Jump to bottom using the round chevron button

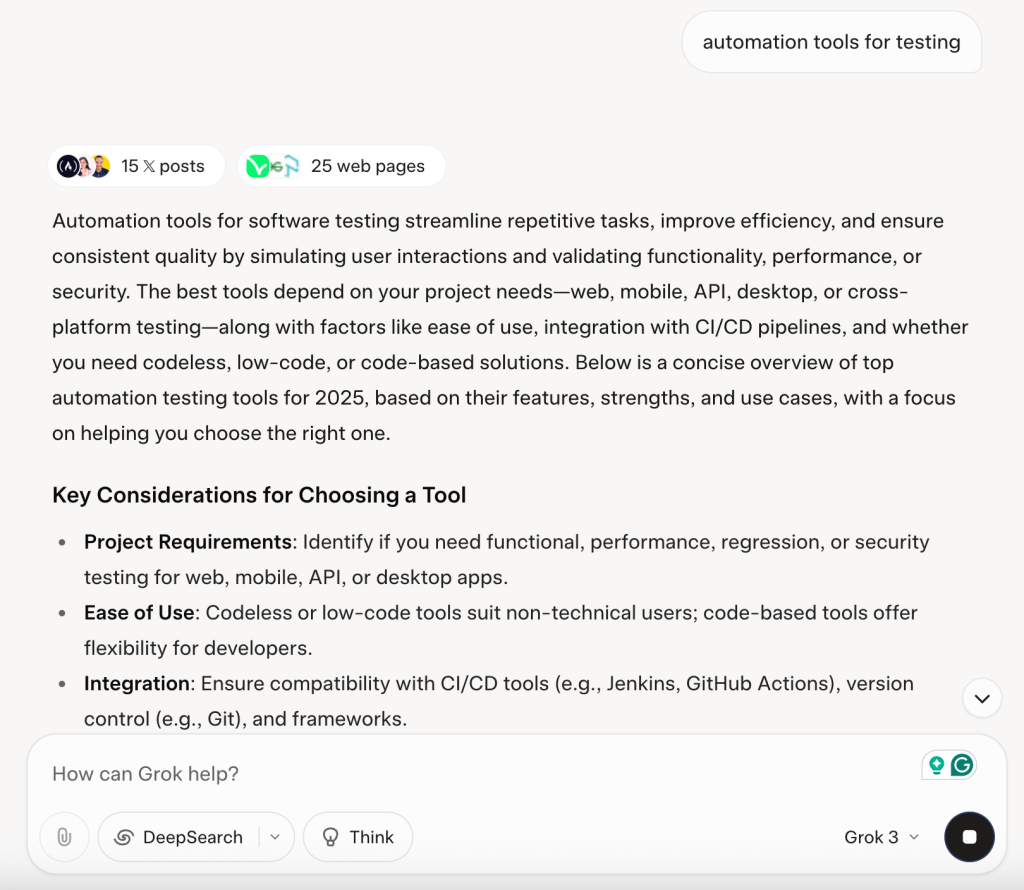pyautogui.click(x=982, y=699)
